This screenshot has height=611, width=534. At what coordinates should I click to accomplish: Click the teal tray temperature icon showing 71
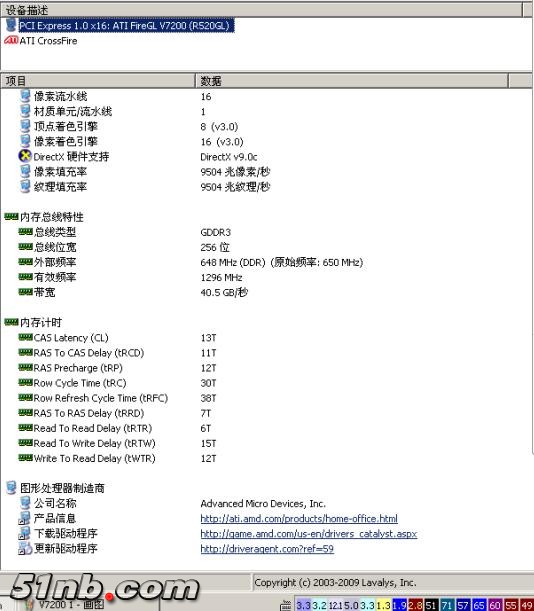(447, 605)
